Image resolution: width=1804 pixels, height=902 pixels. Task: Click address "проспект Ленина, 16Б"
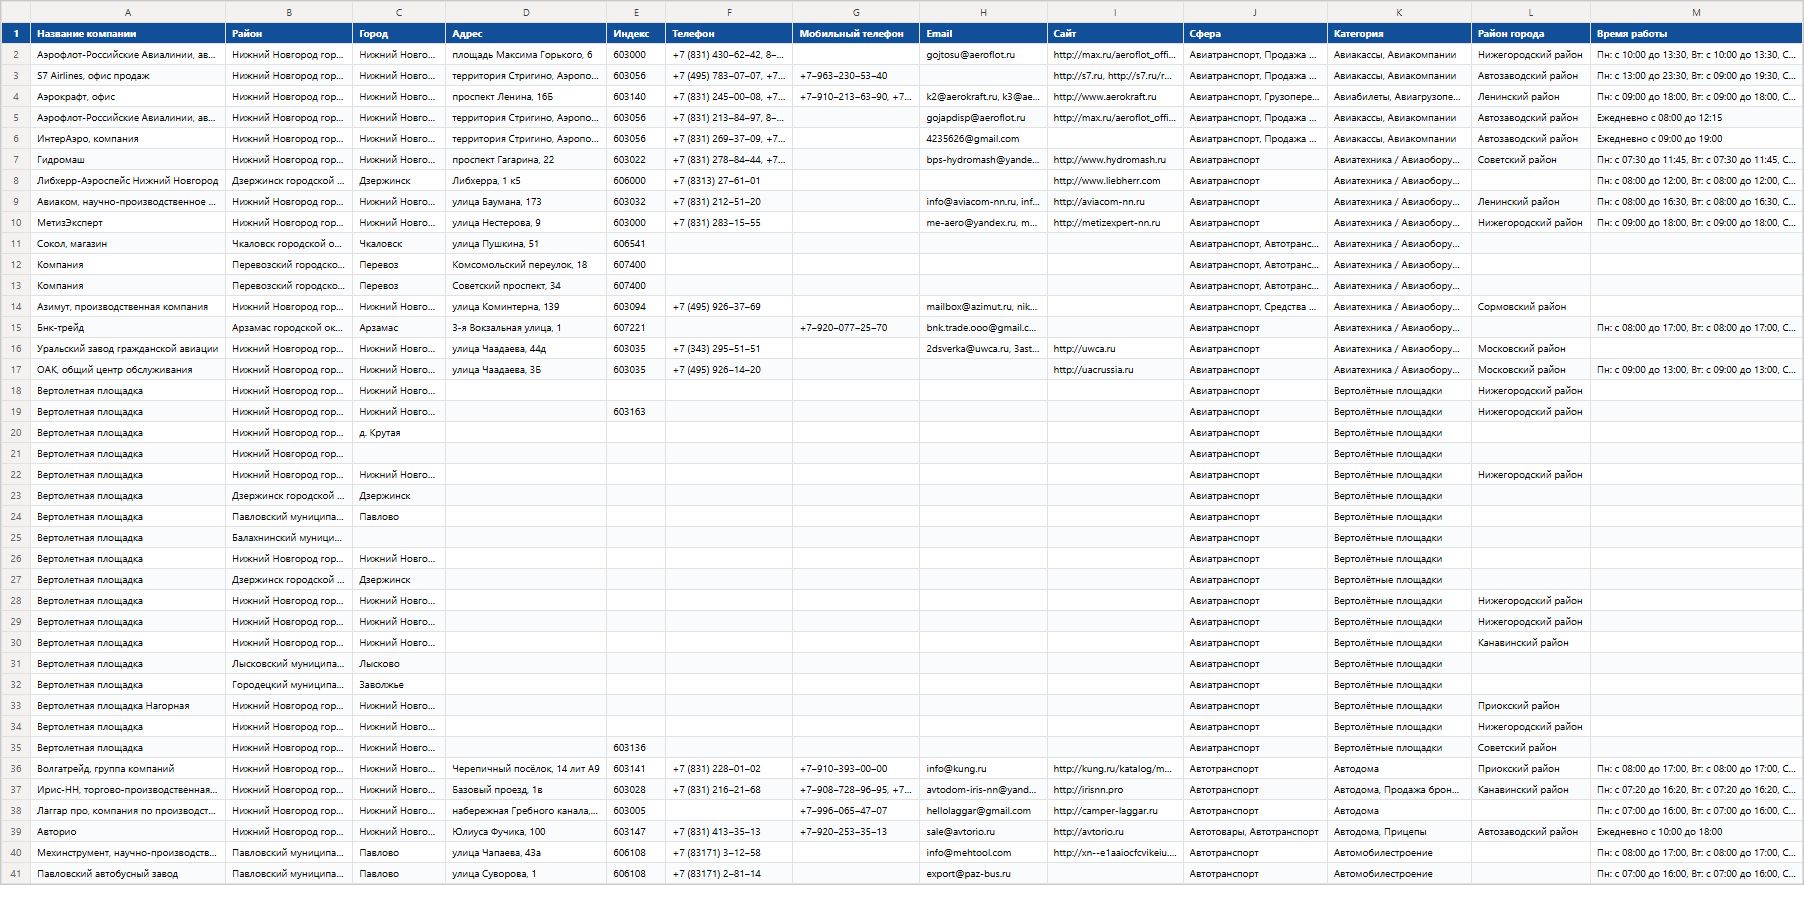coord(526,97)
